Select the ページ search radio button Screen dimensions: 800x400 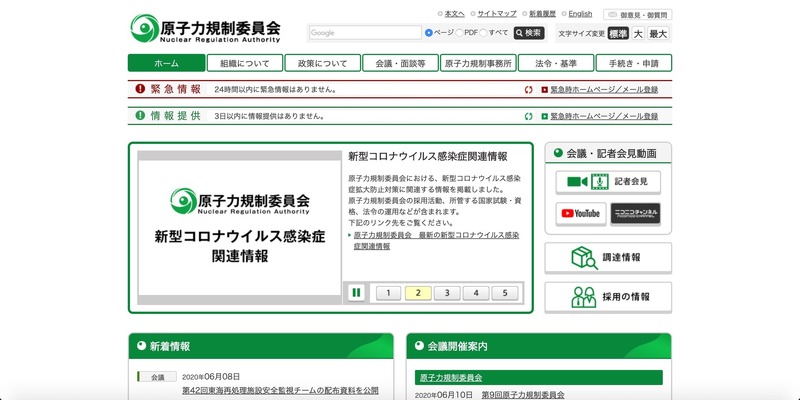[429, 33]
